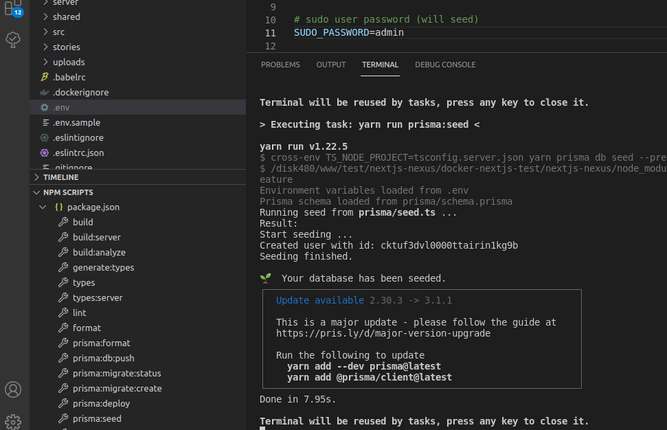Click wrench icon of format script

click(63, 328)
